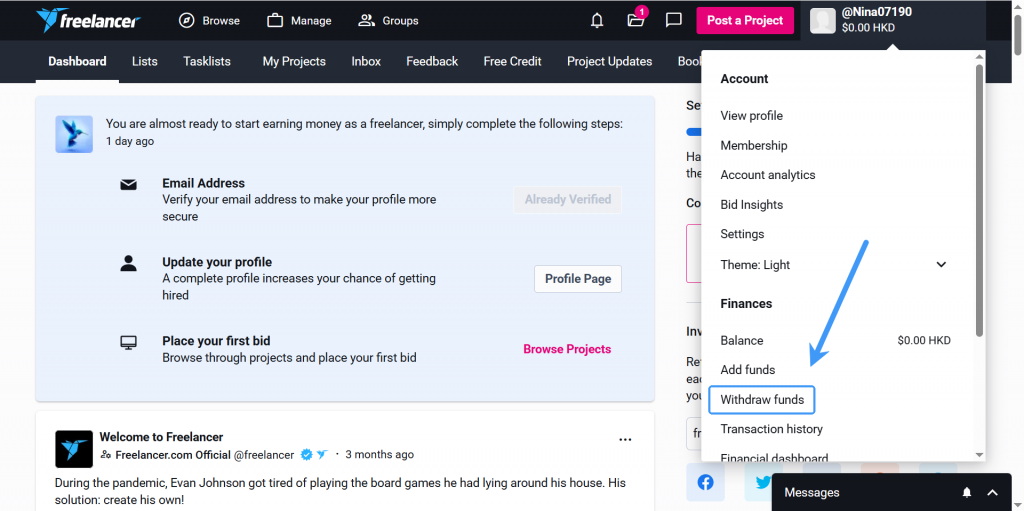Open the Browse menu in top navigation
The width and height of the screenshot is (1024, 511).
point(209,20)
